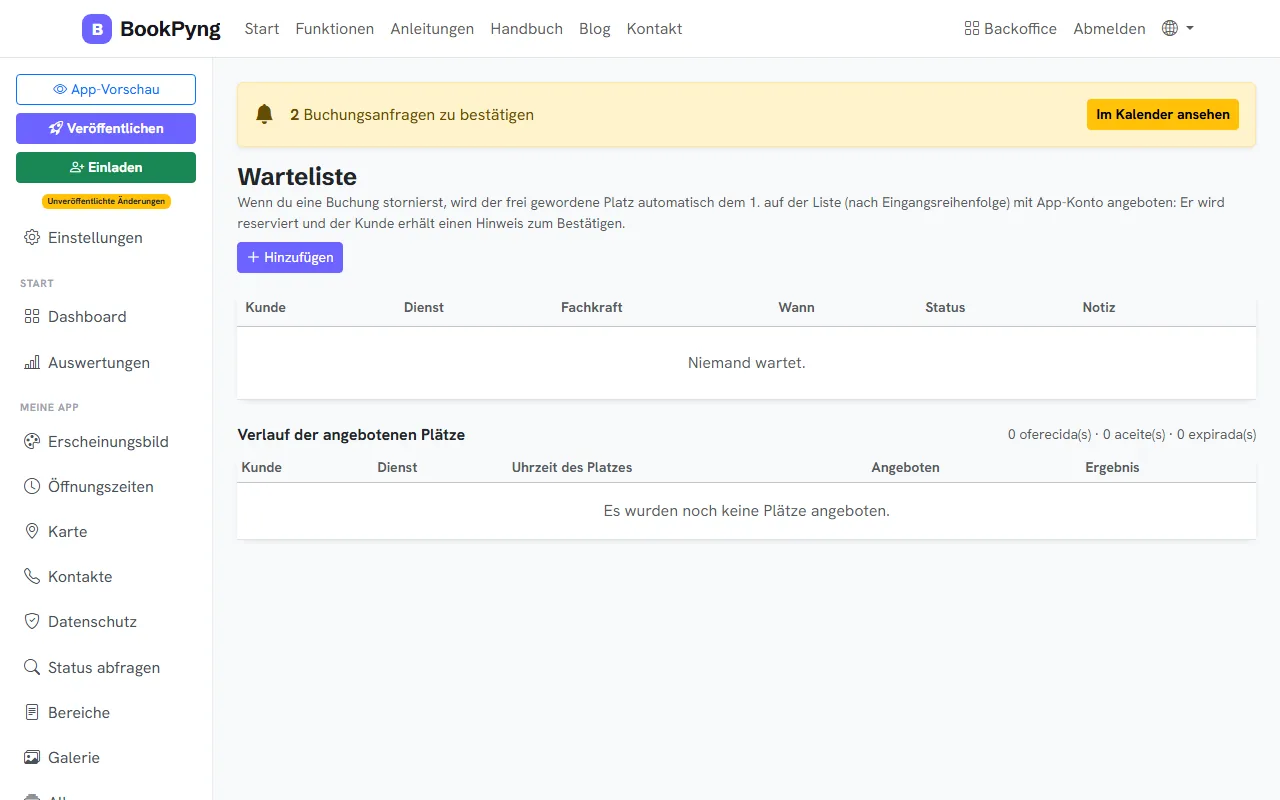Image resolution: width=1280 pixels, height=800 pixels.
Task: Click the Öffnungszeiten clock icon
Action: 32,486
